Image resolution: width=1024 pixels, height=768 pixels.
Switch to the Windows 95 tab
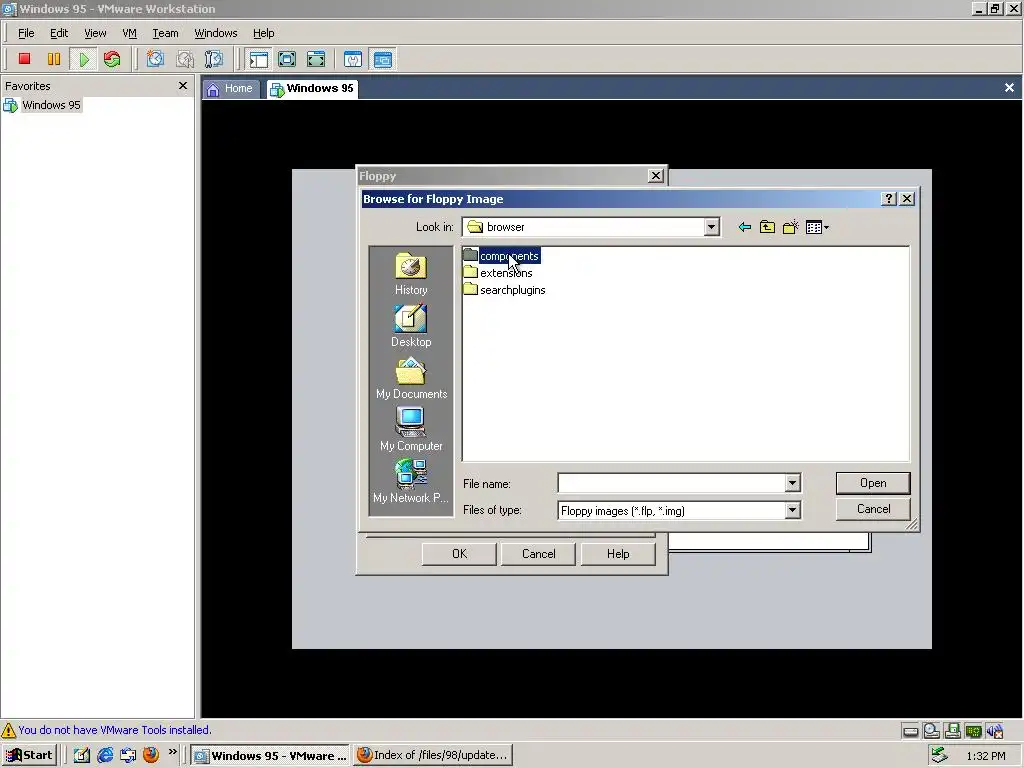click(x=312, y=89)
